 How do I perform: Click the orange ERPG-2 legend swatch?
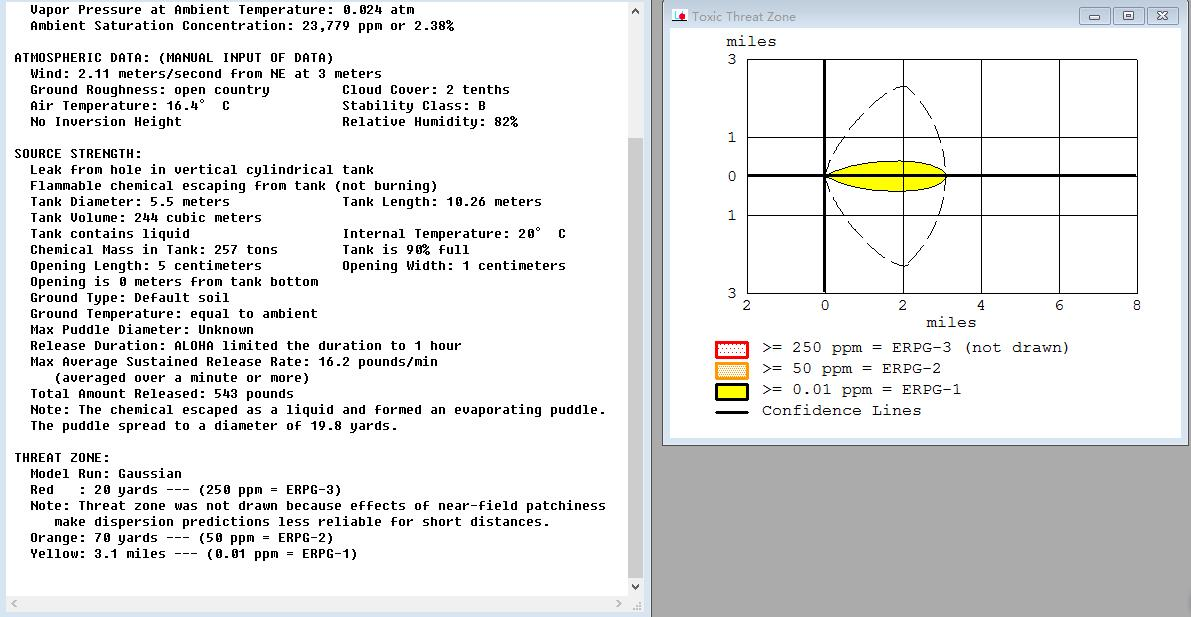click(731, 371)
